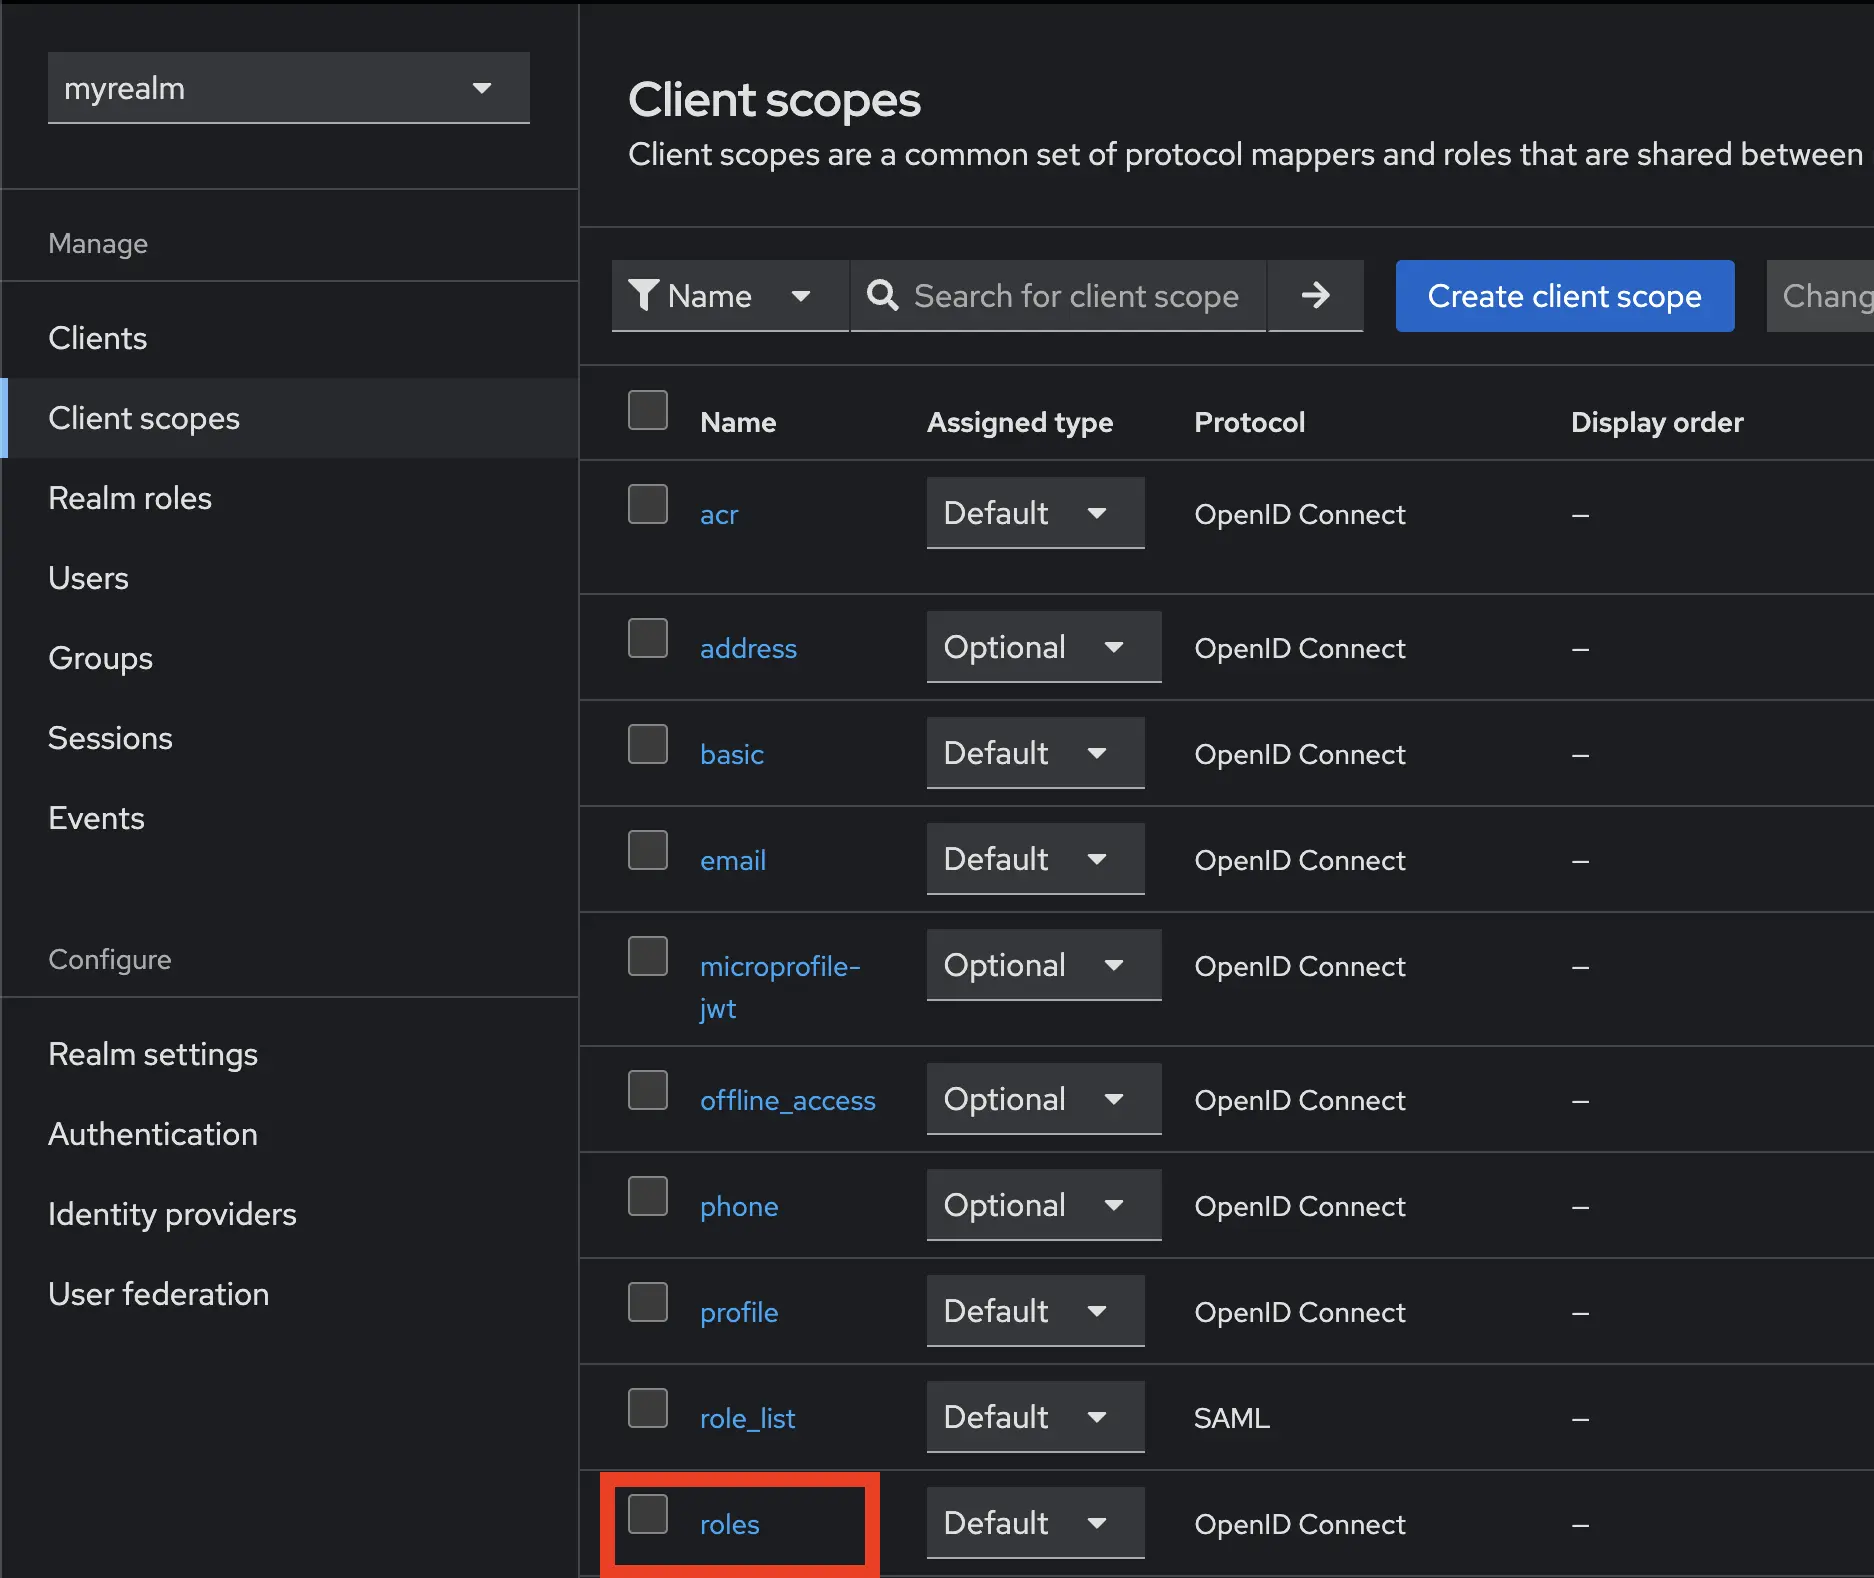Select the microprofile-jwt row checkbox

pos(647,955)
